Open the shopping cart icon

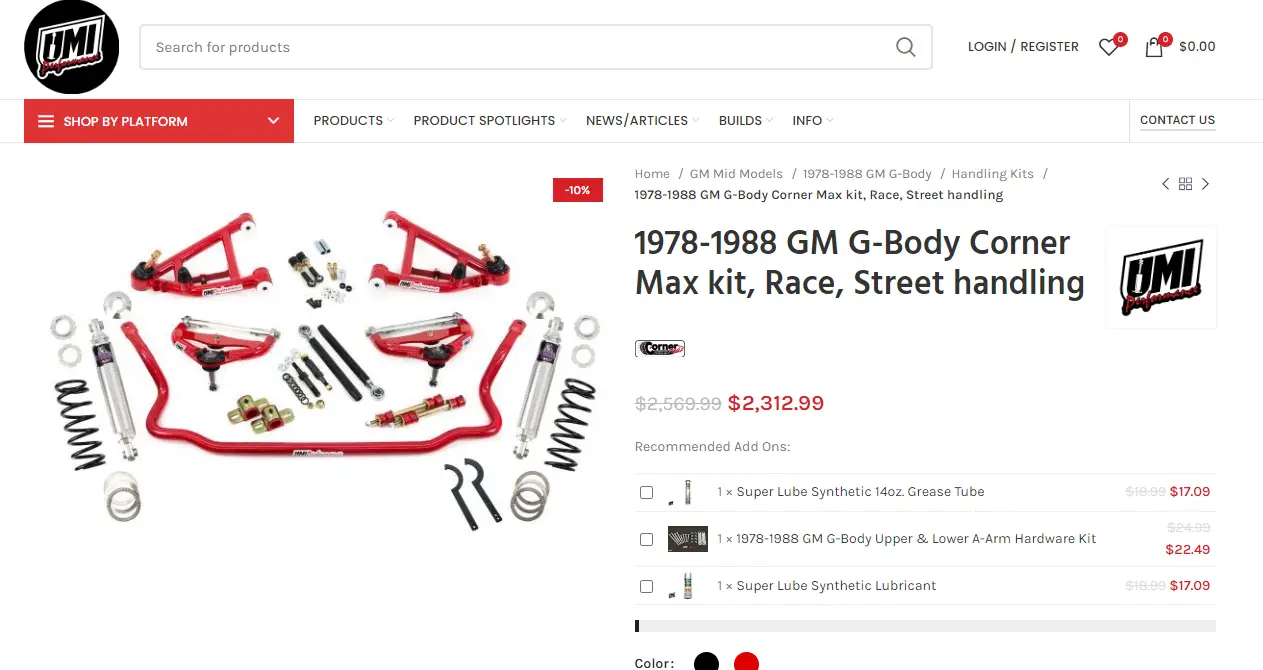[x=1154, y=47]
